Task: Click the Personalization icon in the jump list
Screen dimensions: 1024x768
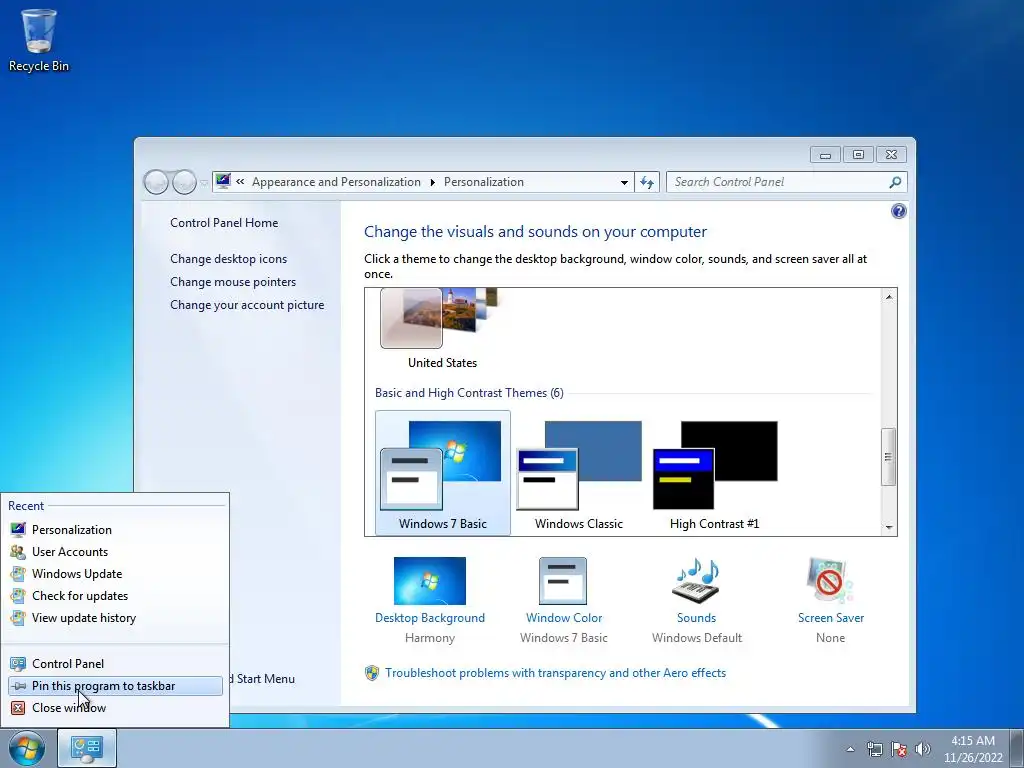Action: (x=18, y=530)
